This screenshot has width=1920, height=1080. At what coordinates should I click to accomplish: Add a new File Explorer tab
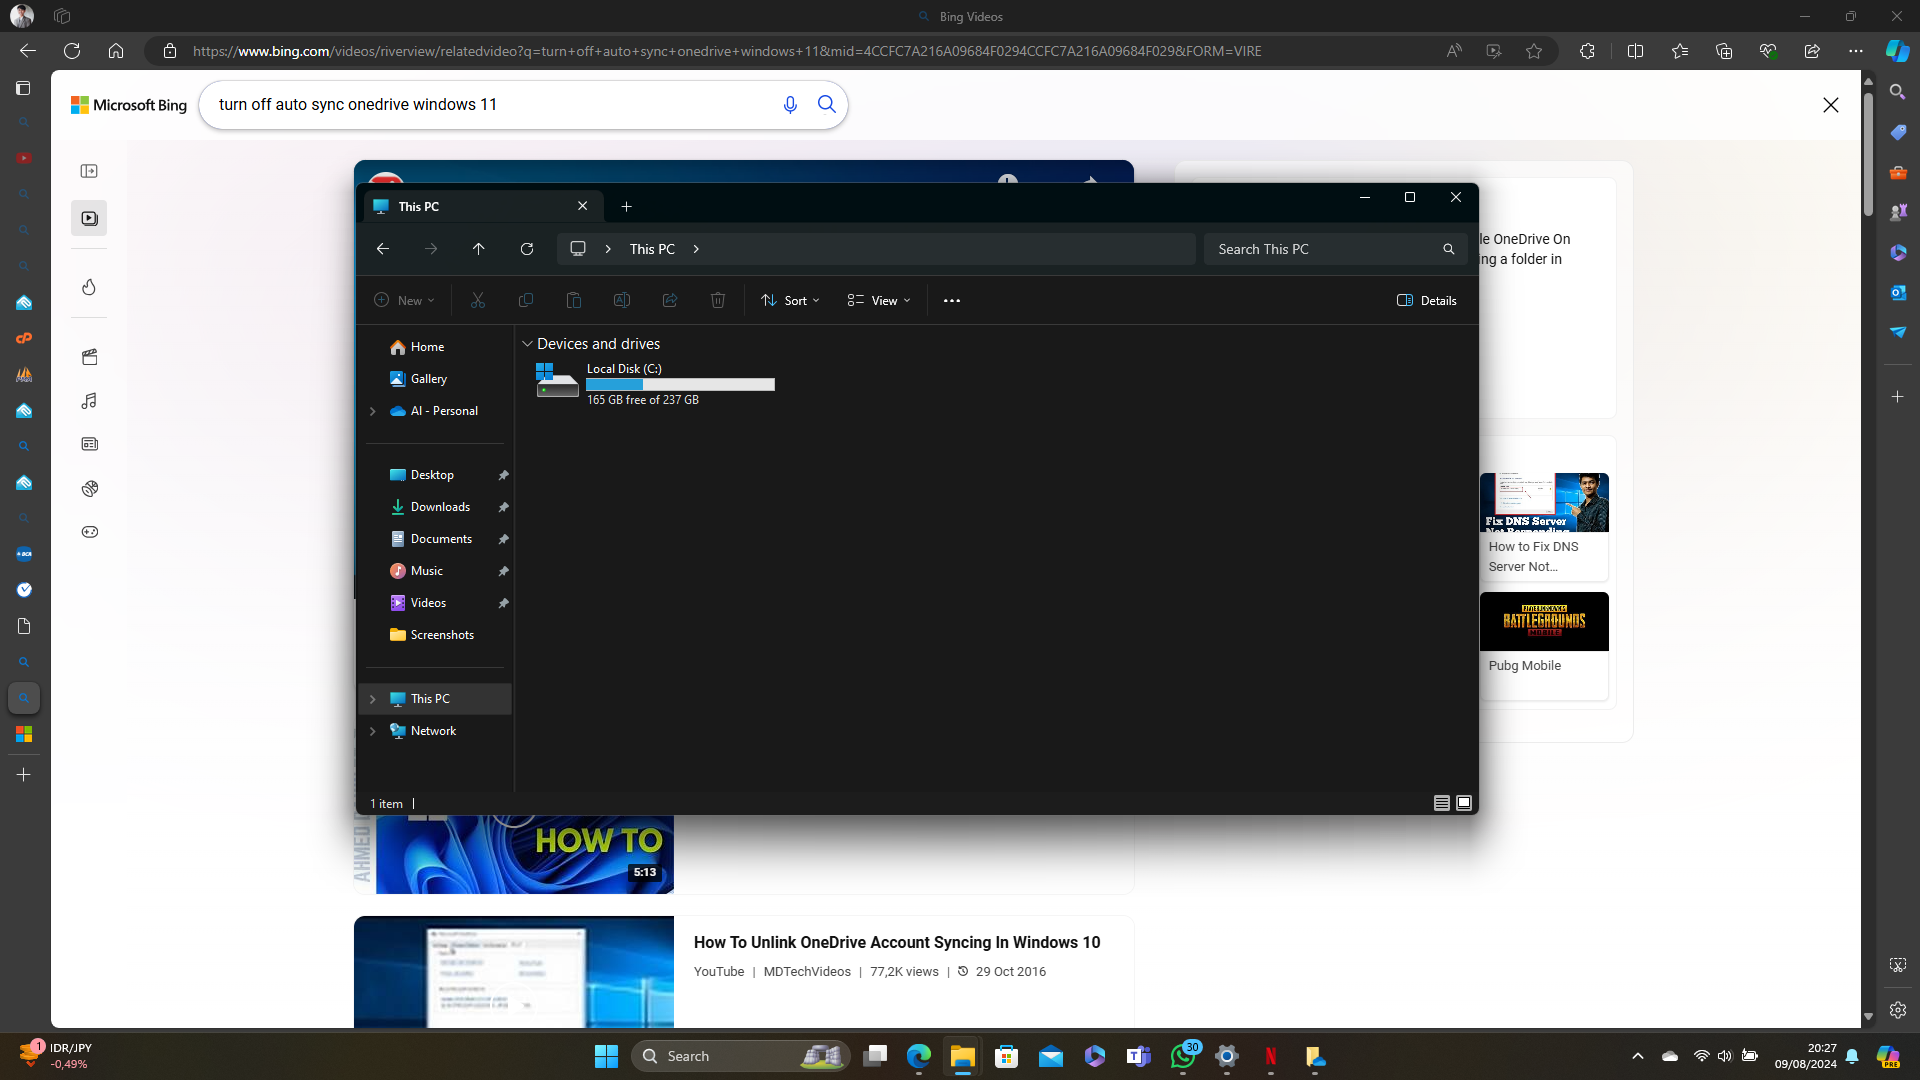tap(627, 207)
